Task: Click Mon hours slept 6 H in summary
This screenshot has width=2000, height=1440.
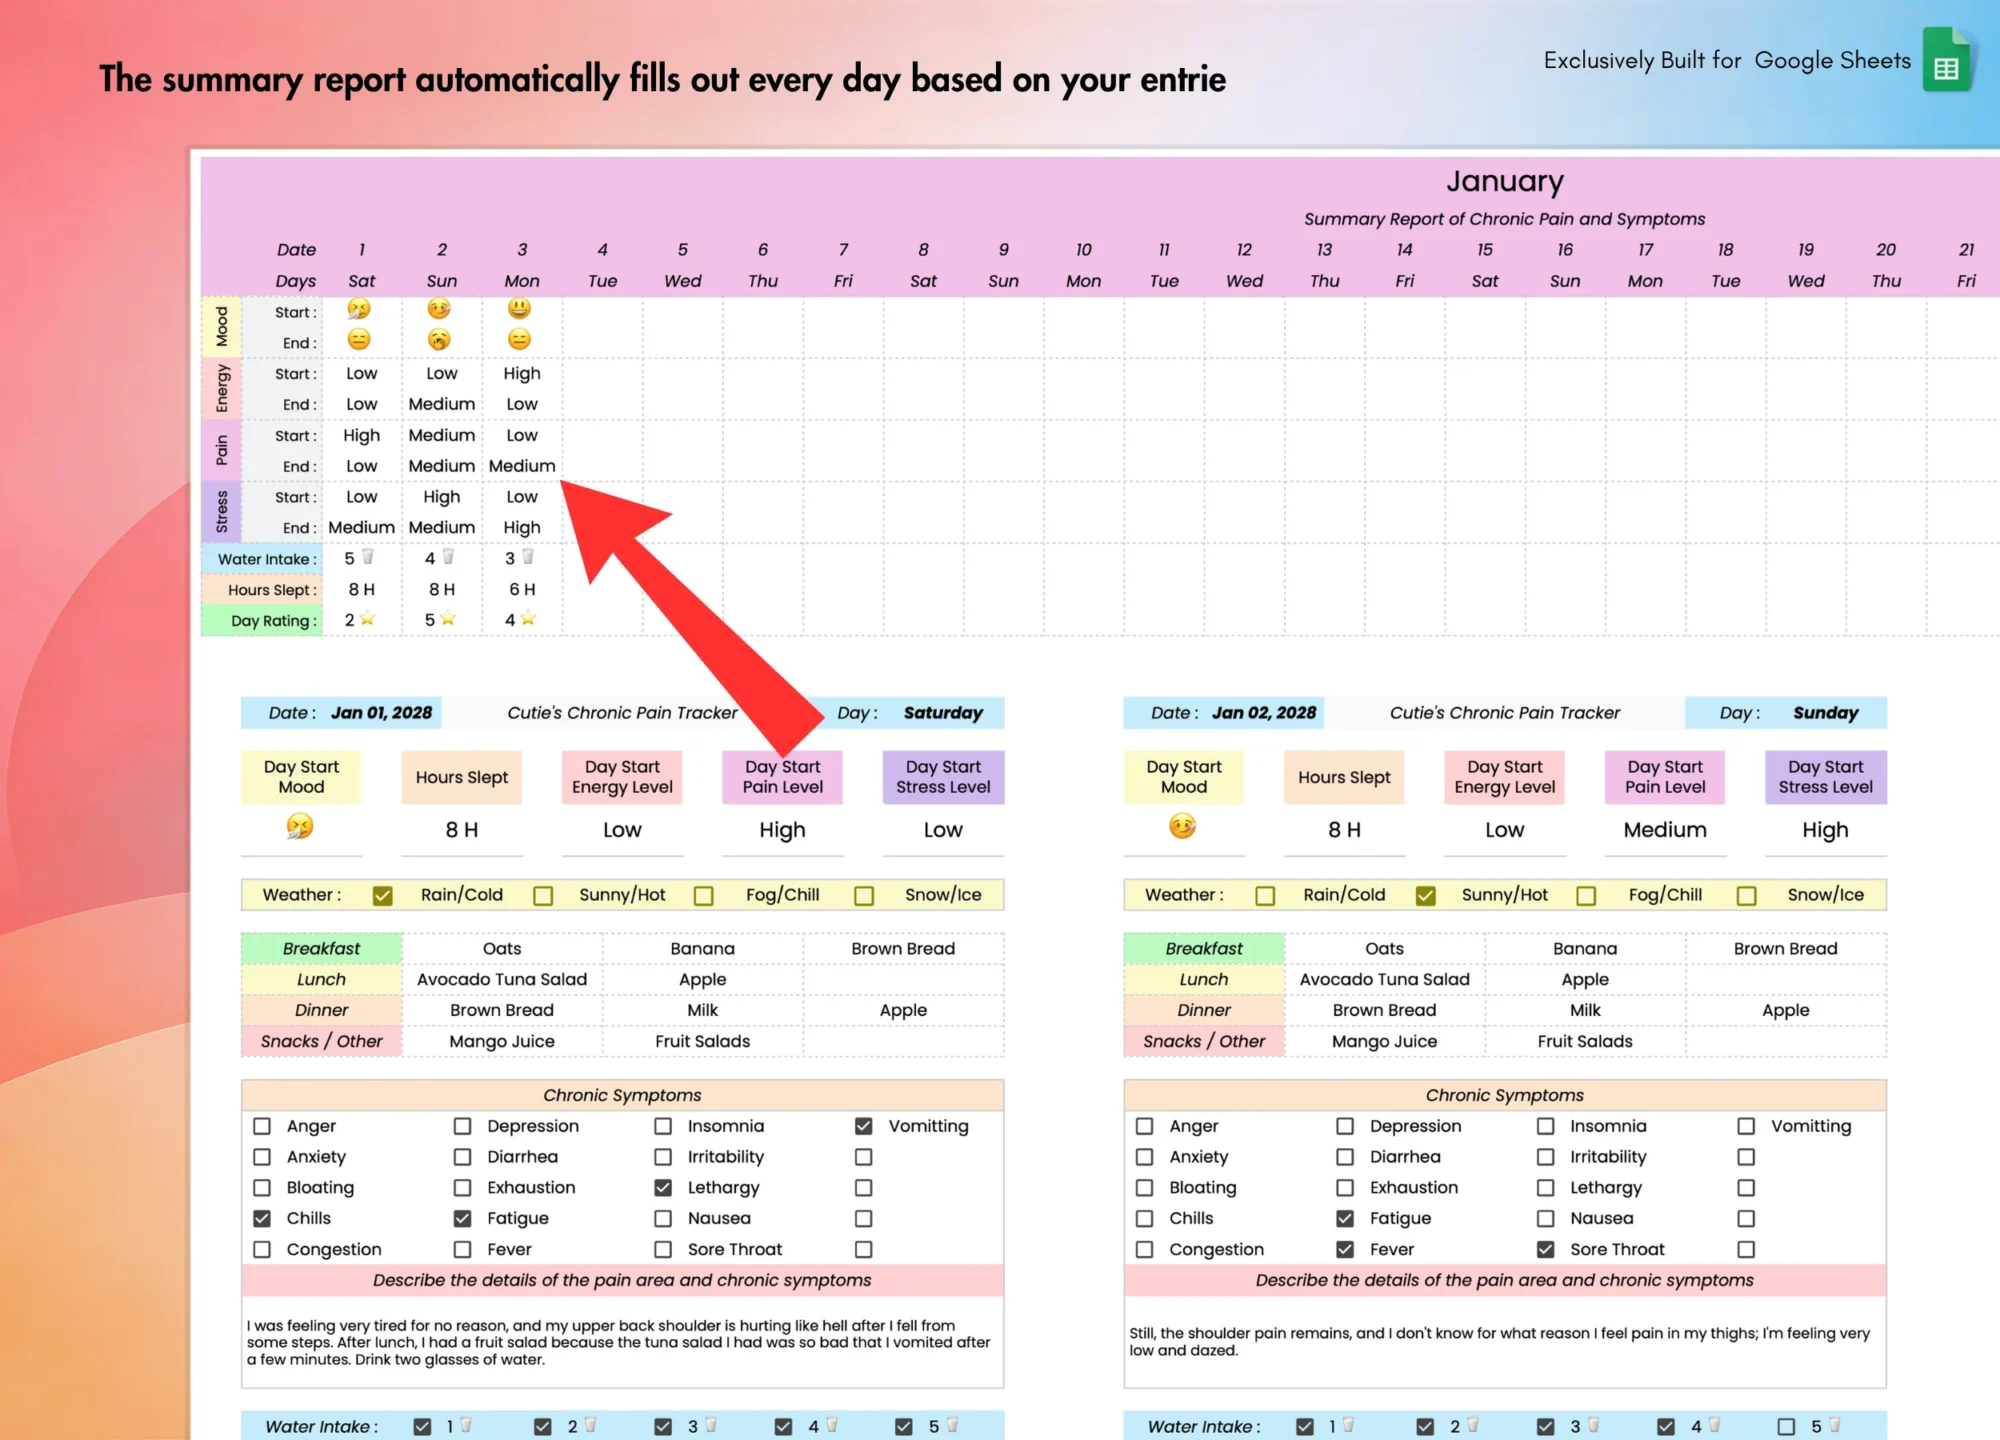Action: click(x=522, y=589)
